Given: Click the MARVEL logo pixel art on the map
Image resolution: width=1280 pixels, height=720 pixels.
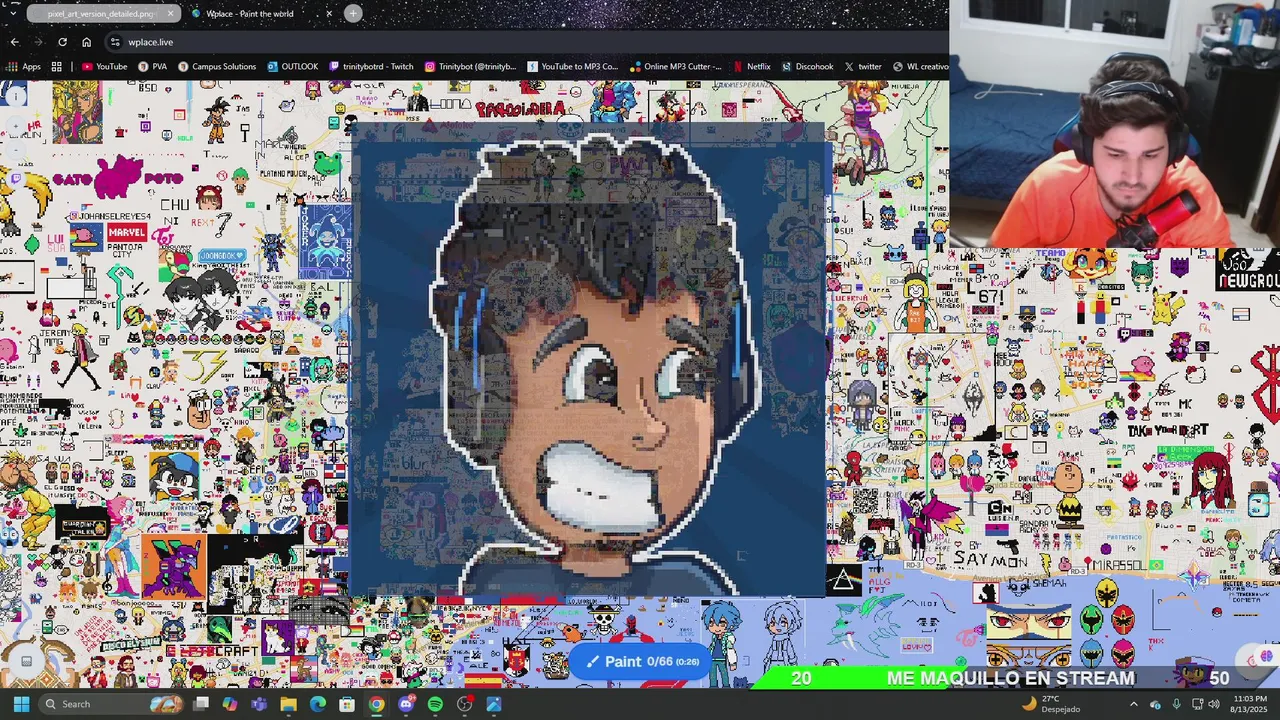Looking at the screenshot, I should pyautogui.click(x=127, y=232).
